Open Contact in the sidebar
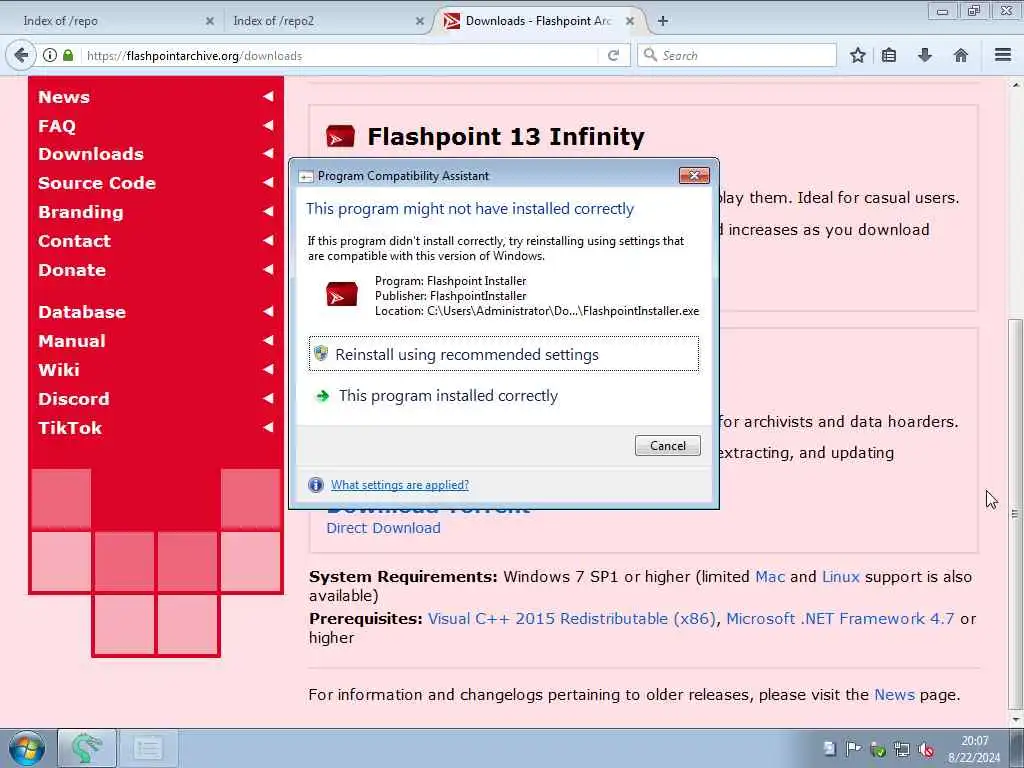The image size is (1024, 768). (74, 241)
